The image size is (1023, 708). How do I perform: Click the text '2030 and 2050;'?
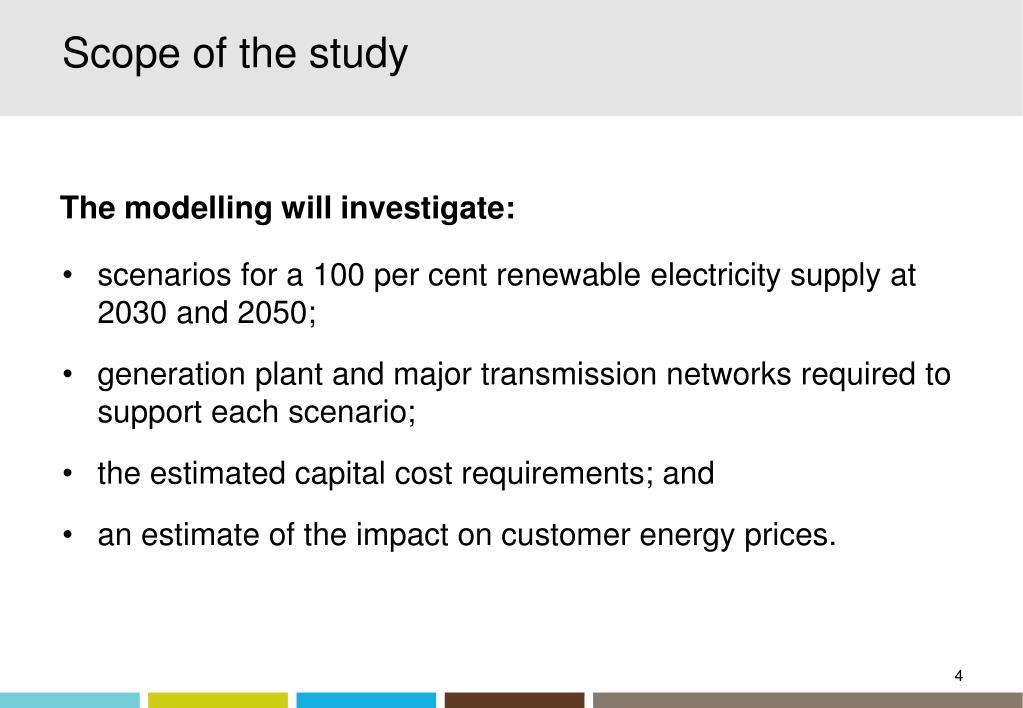click(207, 313)
